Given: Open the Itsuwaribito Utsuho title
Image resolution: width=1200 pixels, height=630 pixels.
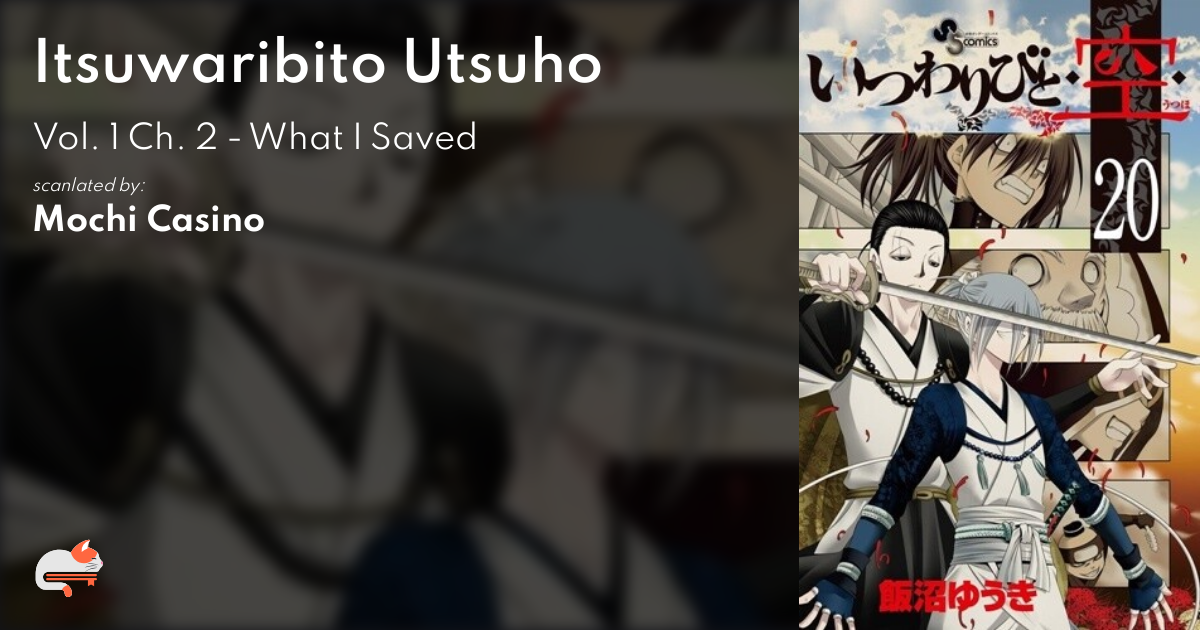Looking at the screenshot, I should click(x=317, y=65).
